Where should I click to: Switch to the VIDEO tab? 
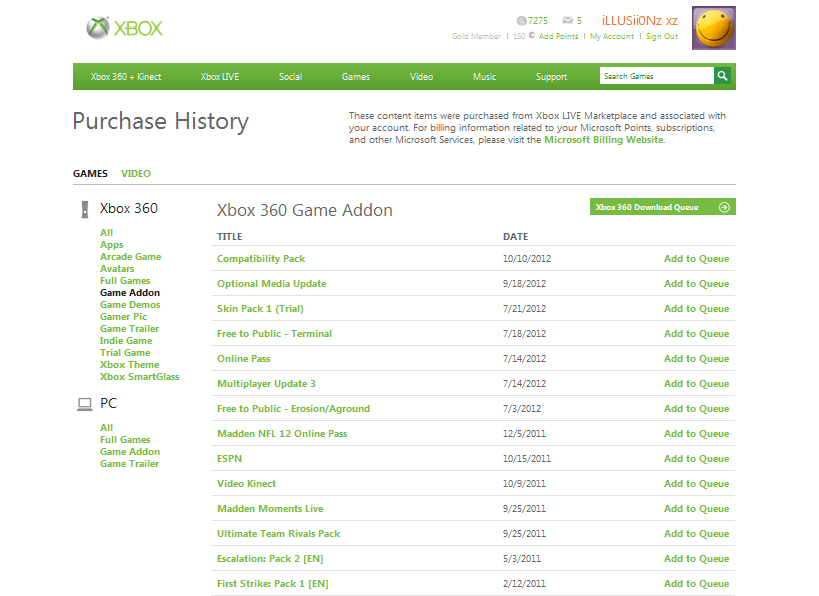136,173
